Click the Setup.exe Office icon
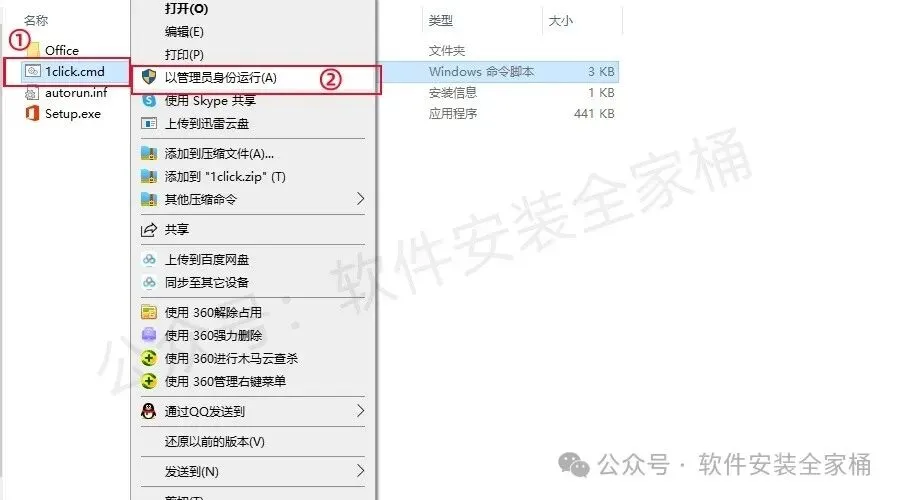Viewport: 900px width, 500px height. pos(32,113)
